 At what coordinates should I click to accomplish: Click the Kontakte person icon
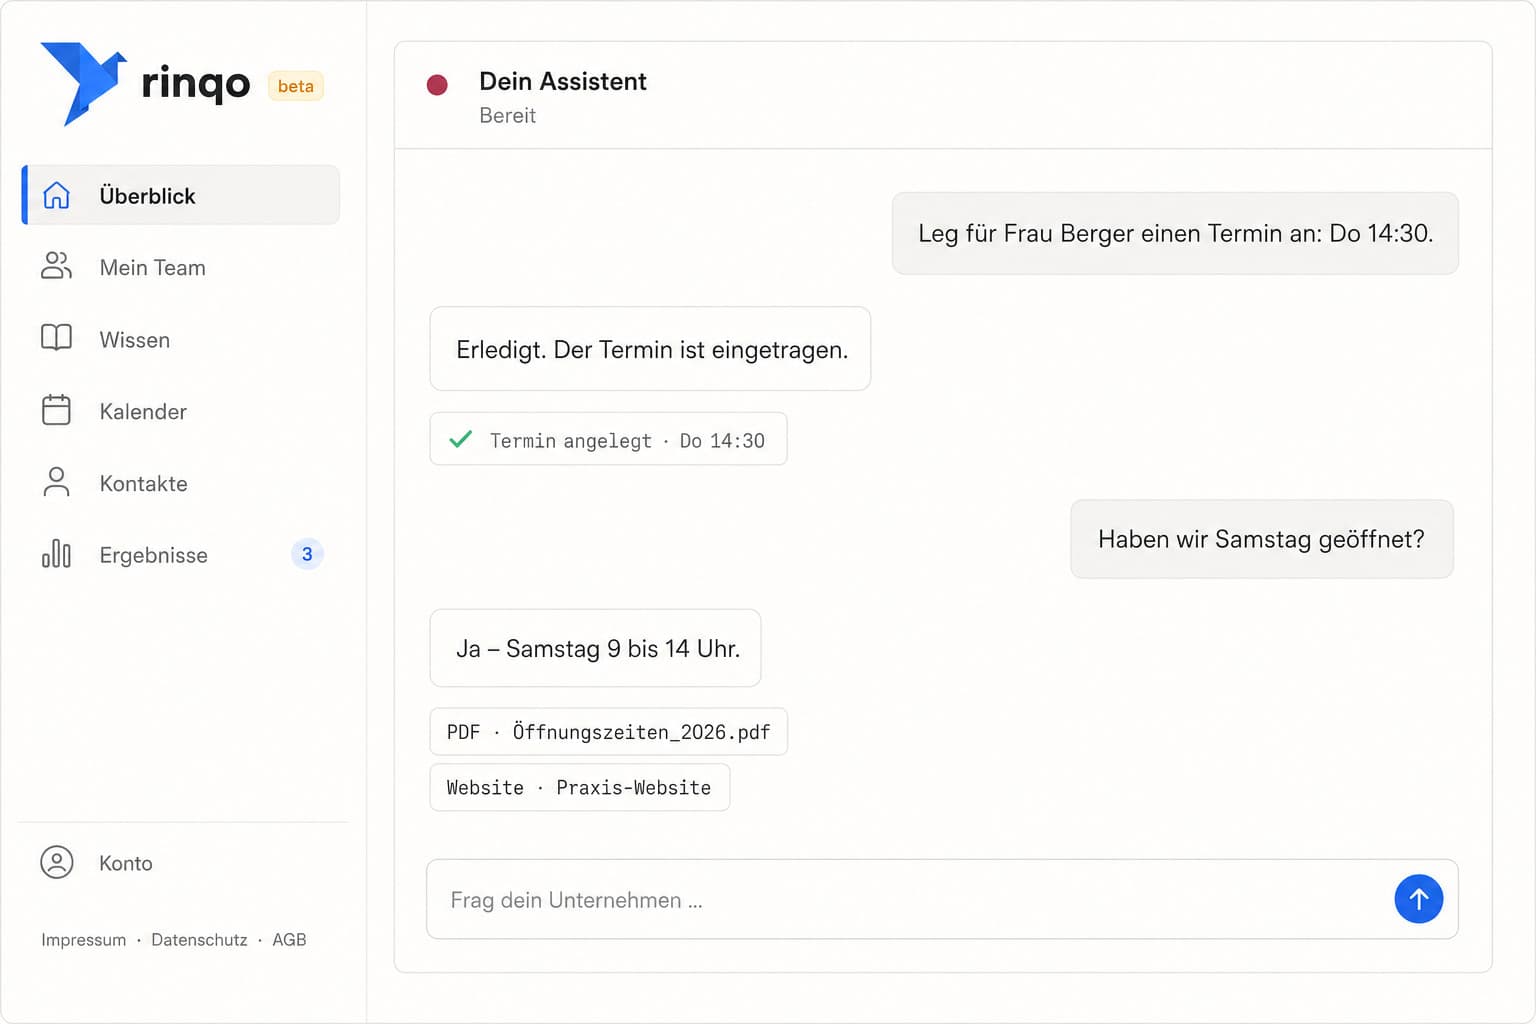[57, 482]
